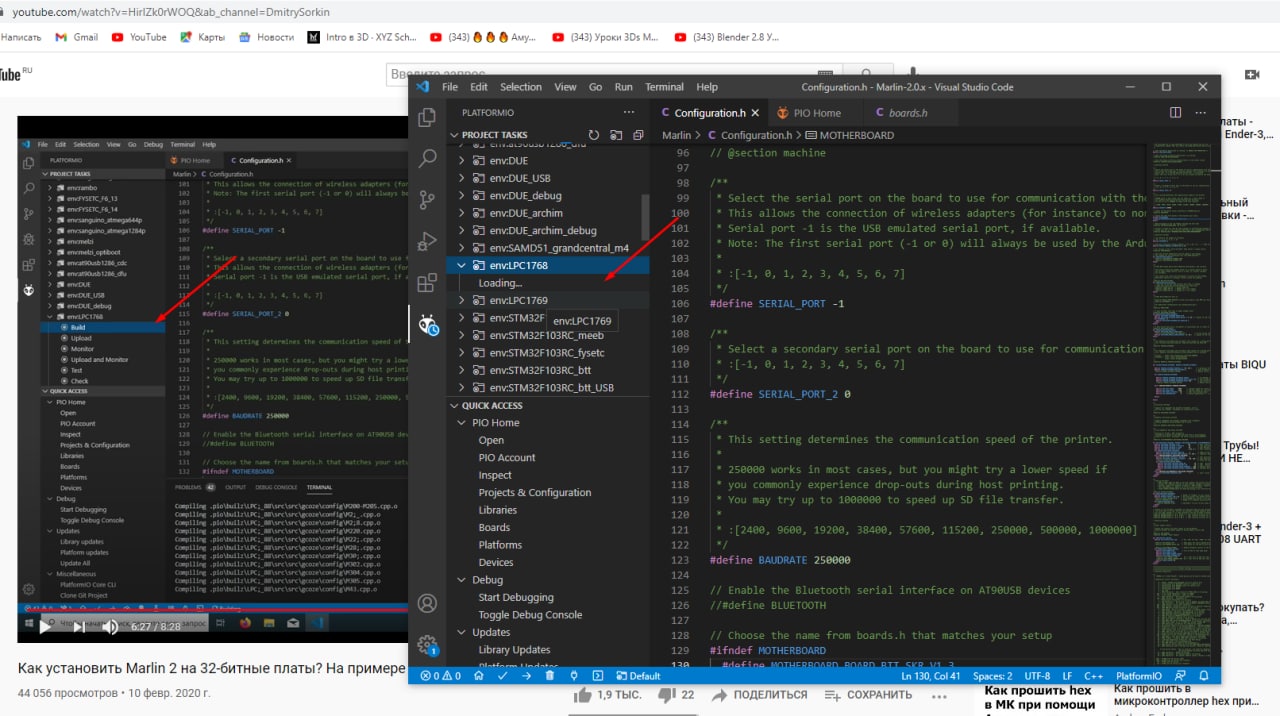1280x716 pixels.
Task: Click the PlatformIO Upload arrow in status bar
Action: 526,676
